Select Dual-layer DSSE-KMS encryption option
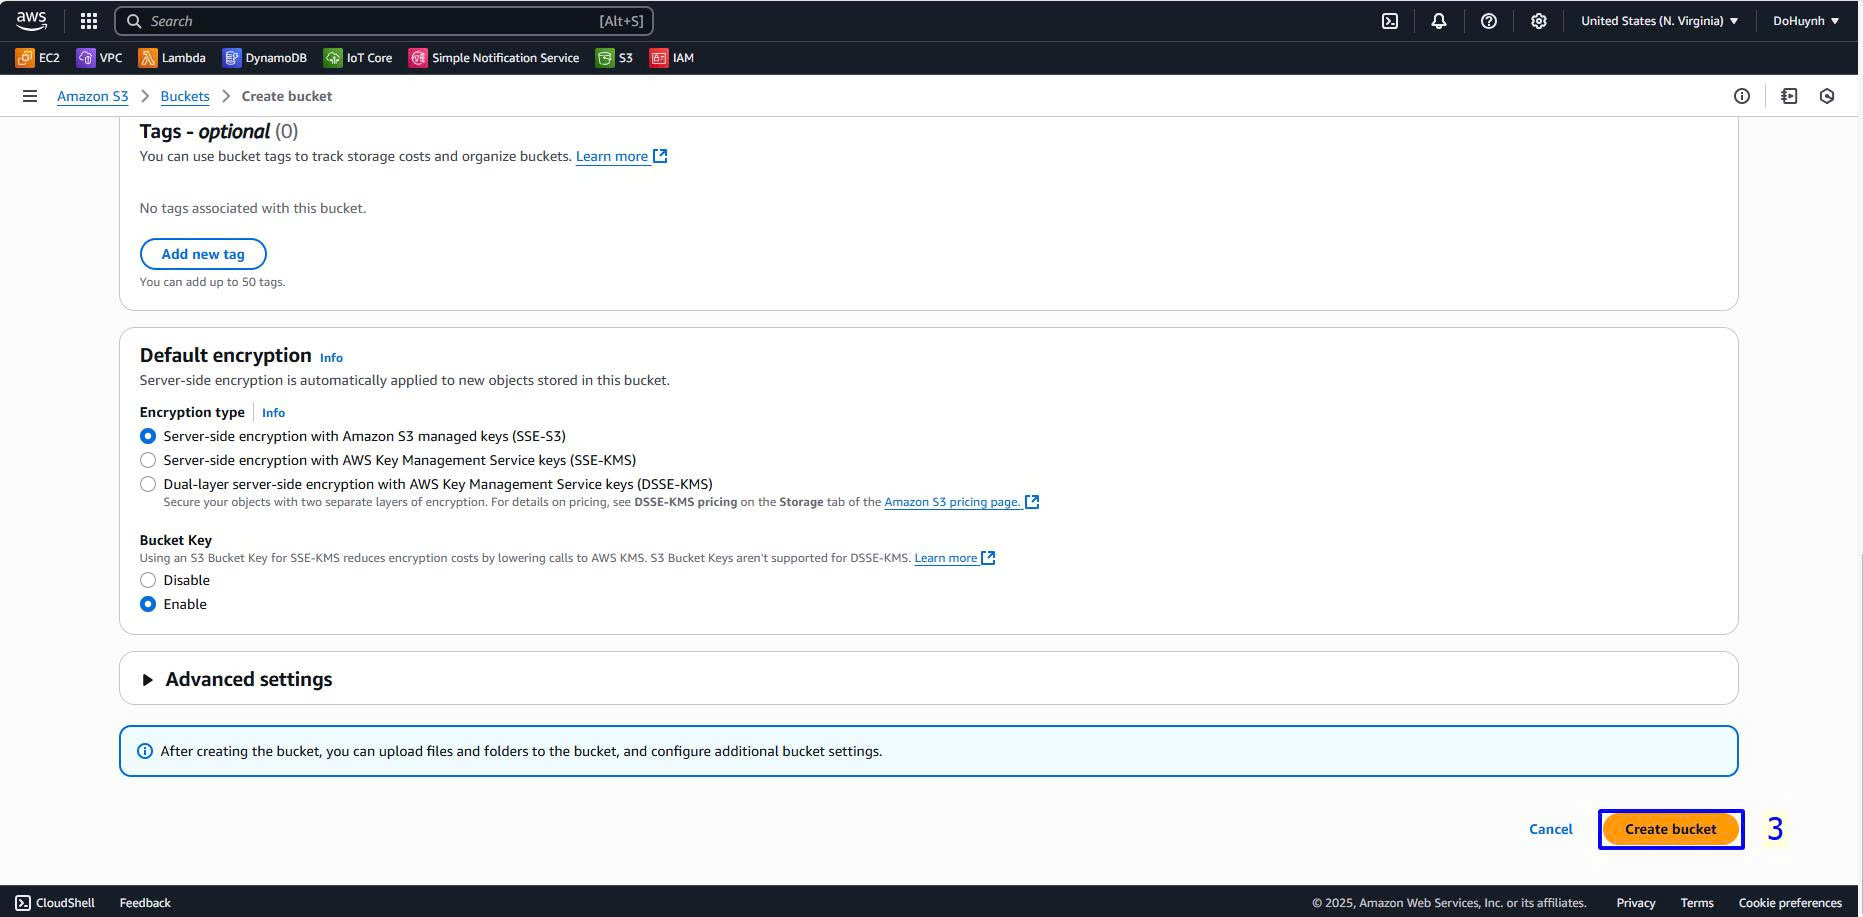Image resolution: width=1863 pixels, height=917 pixels. click(148, 484)
